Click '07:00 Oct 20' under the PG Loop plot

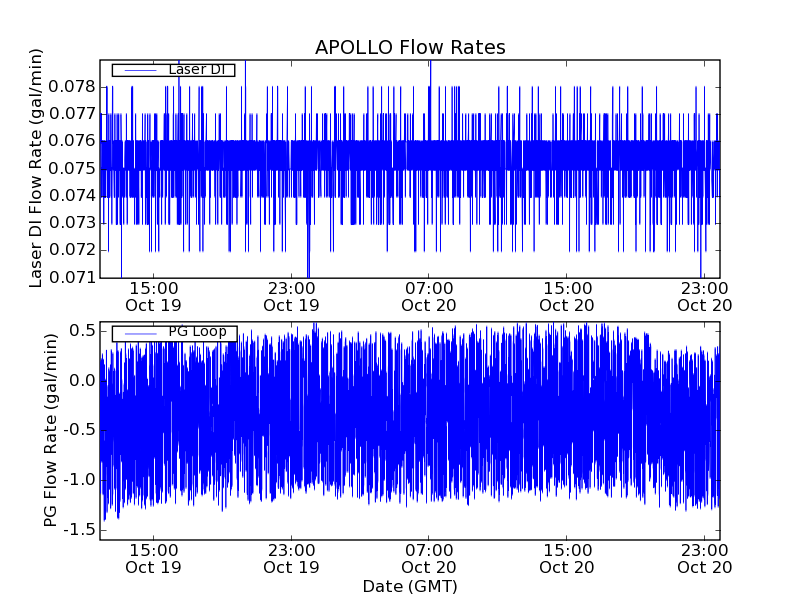point(429,559)
